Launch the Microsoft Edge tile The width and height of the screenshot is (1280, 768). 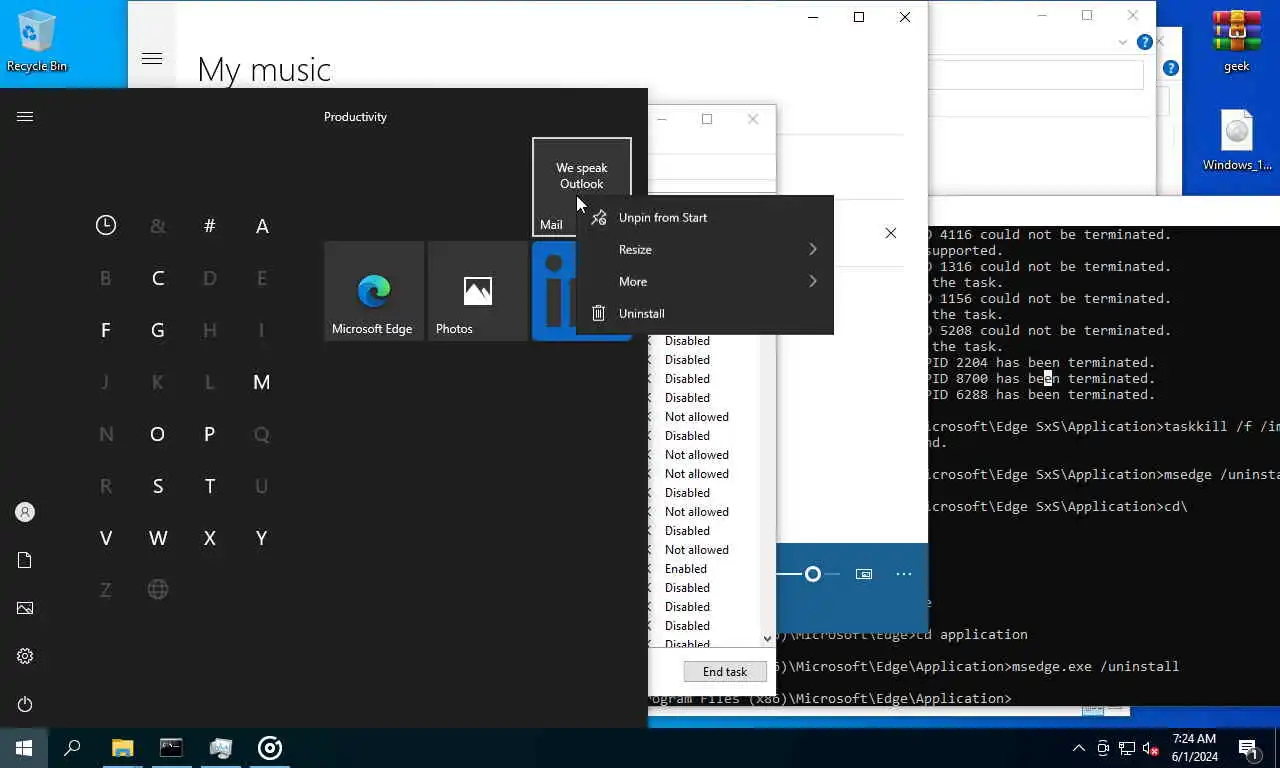(374, 291)
